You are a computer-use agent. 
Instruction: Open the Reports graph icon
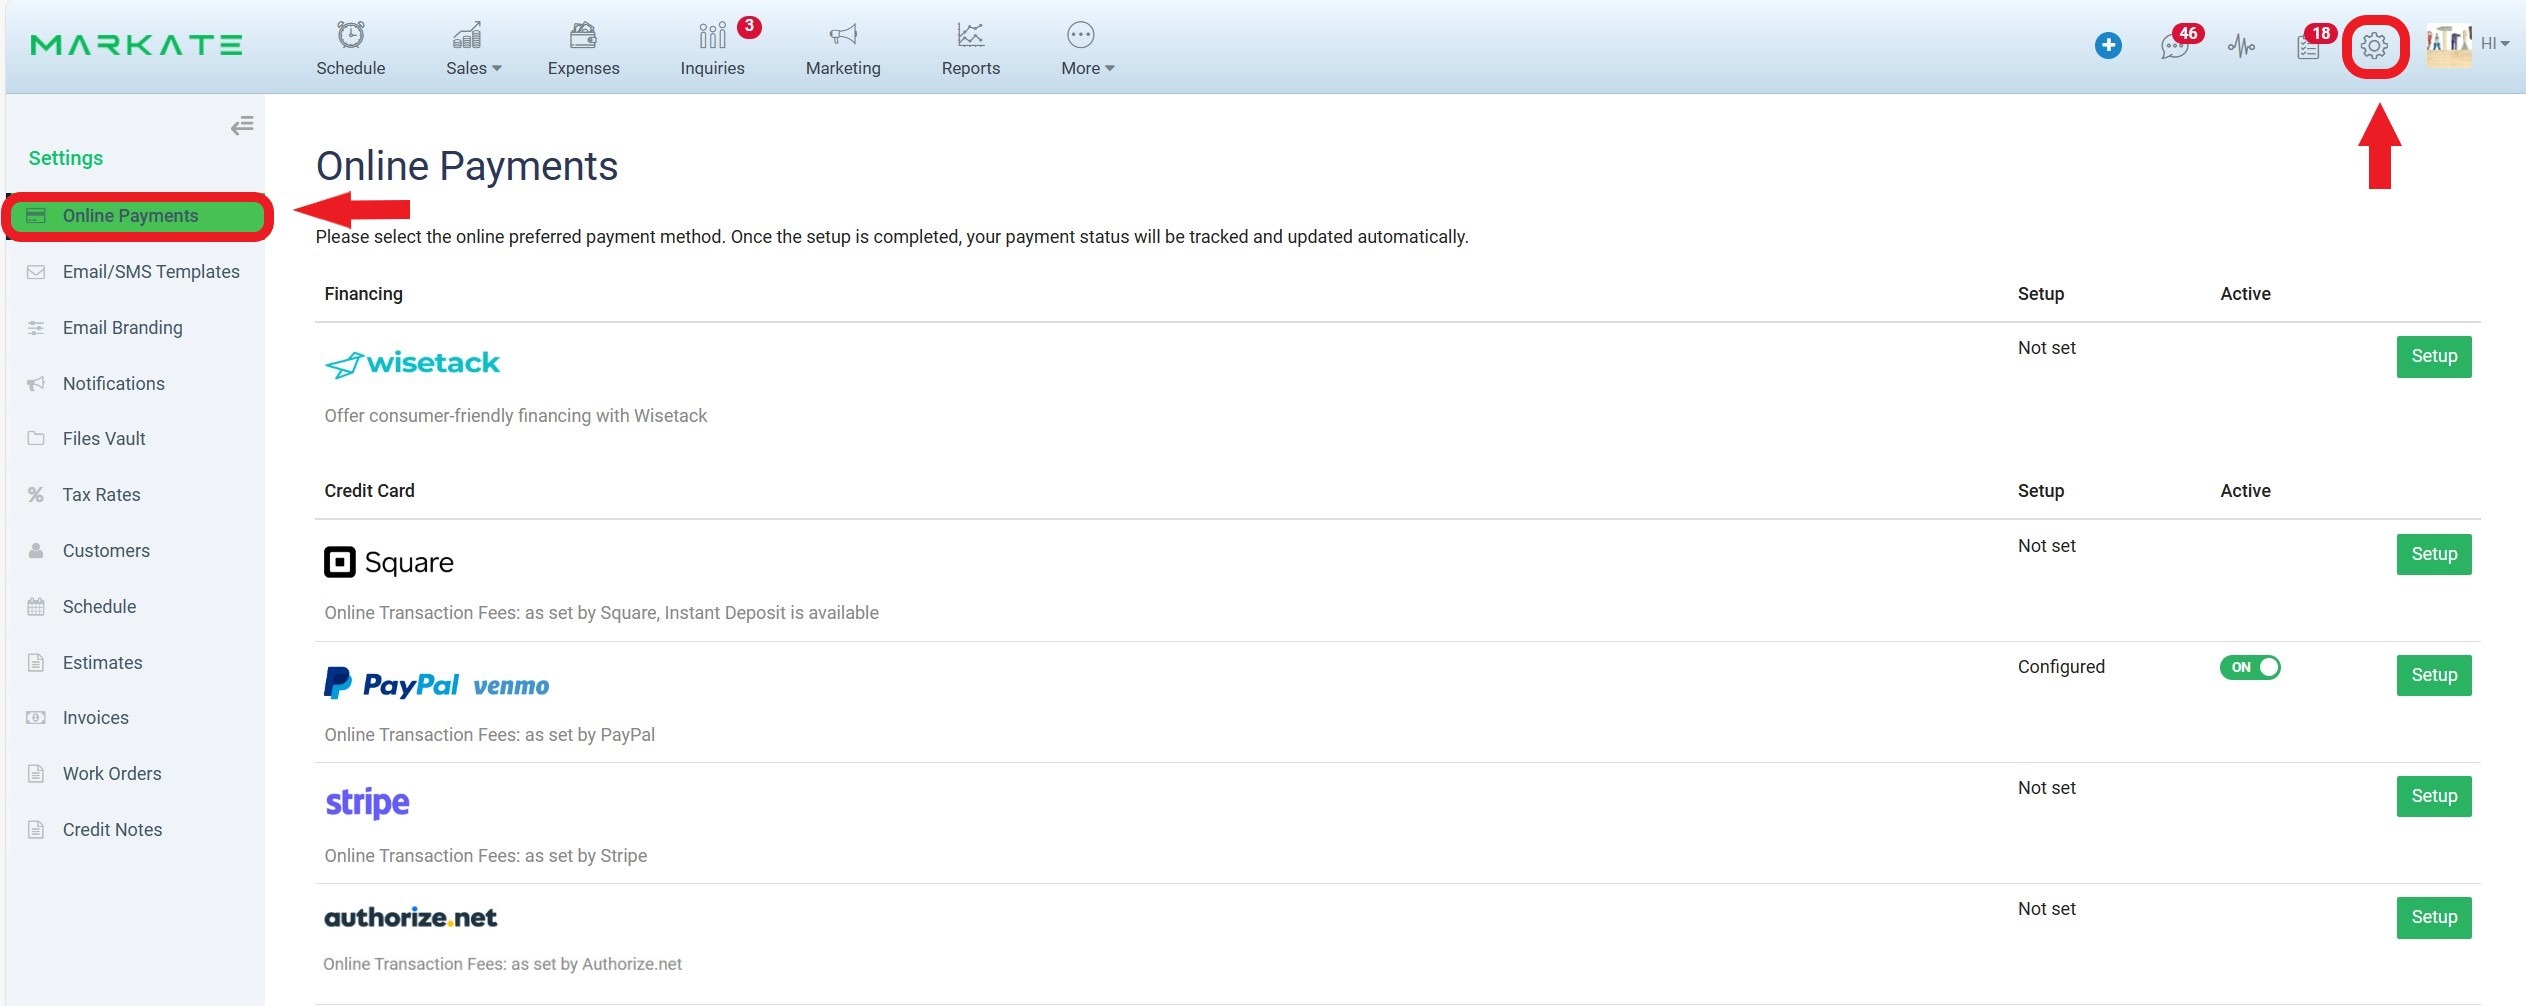point(970,36)
